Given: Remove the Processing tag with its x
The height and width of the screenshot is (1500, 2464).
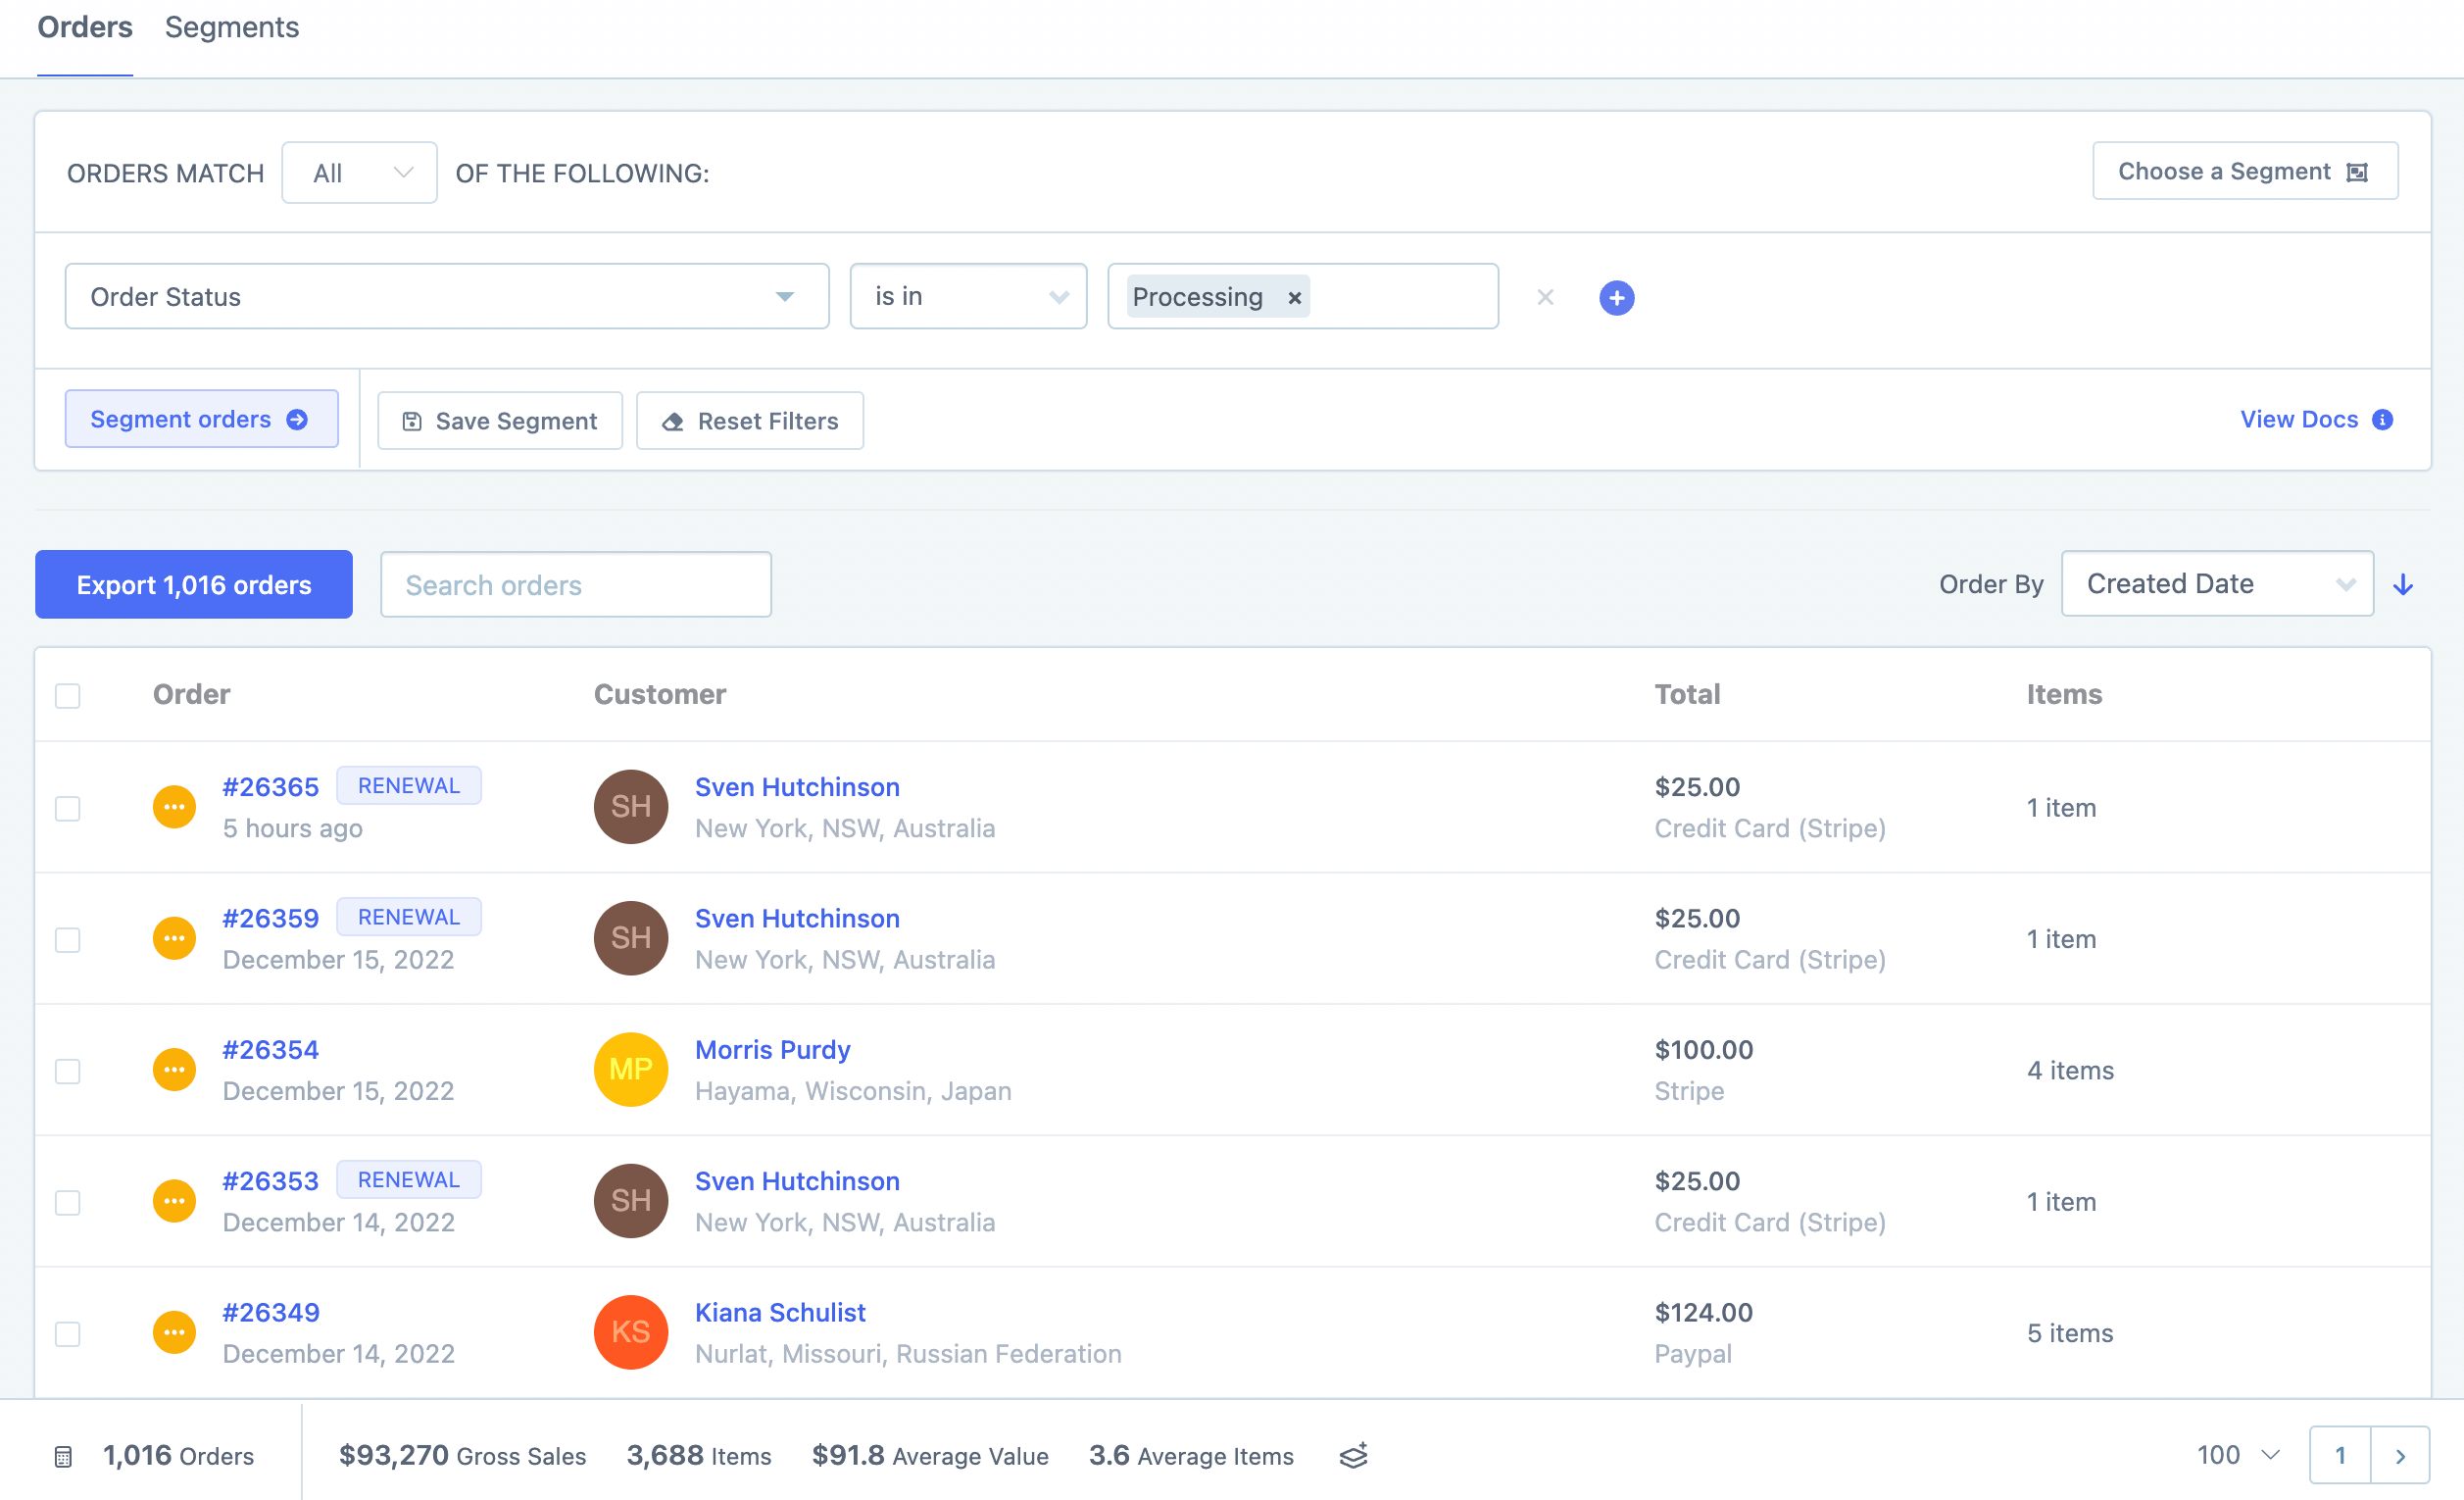Looking at the screenshot, I should pos(1294,297).
